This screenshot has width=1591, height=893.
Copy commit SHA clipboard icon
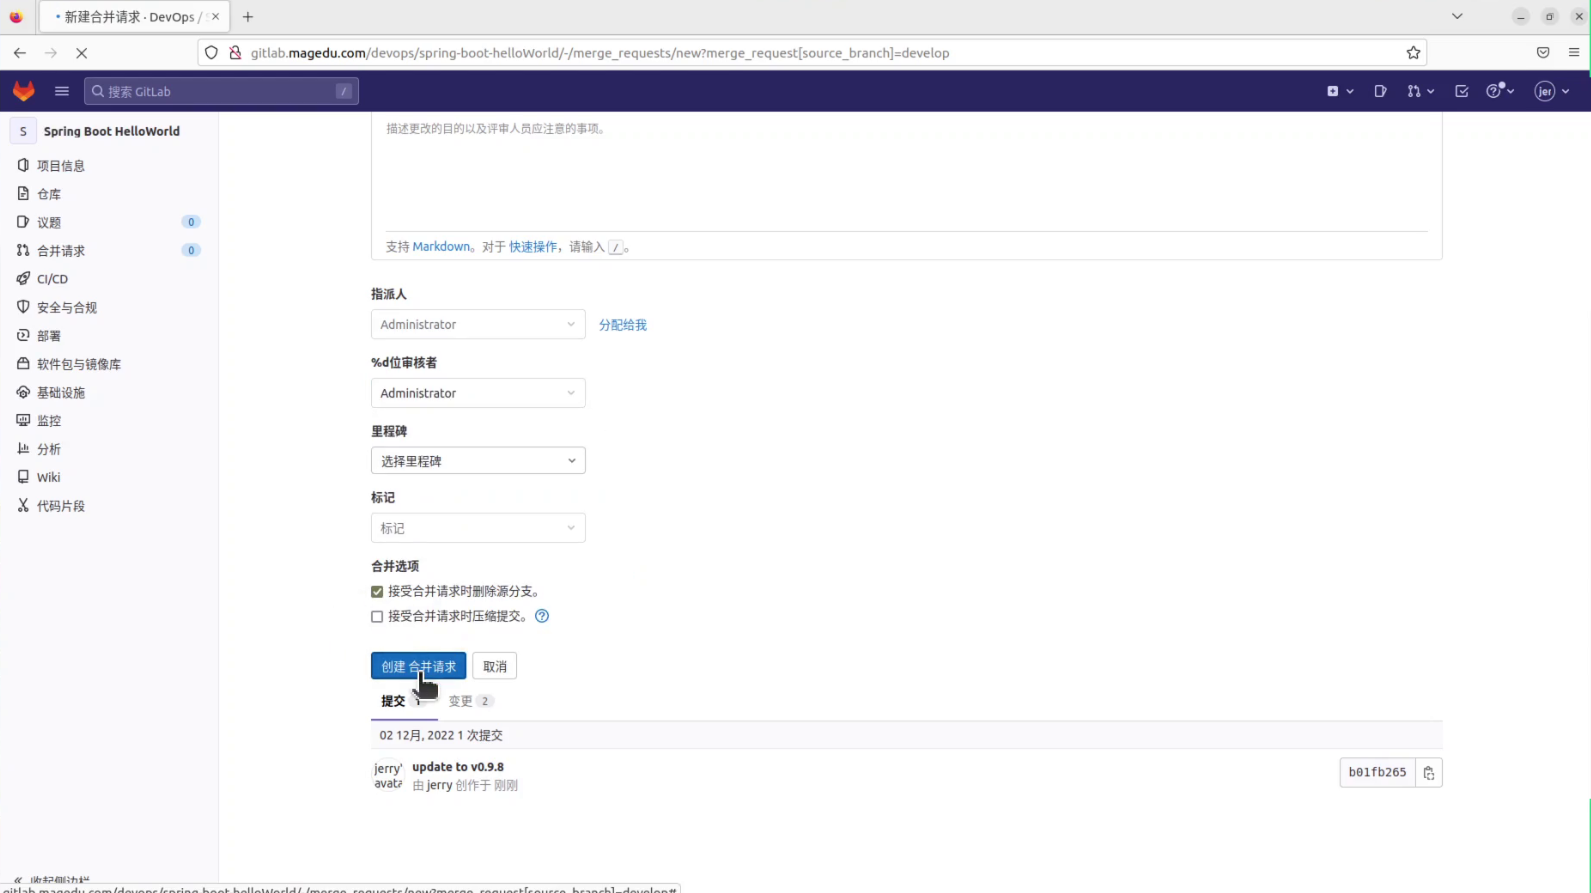(1429, 773)
